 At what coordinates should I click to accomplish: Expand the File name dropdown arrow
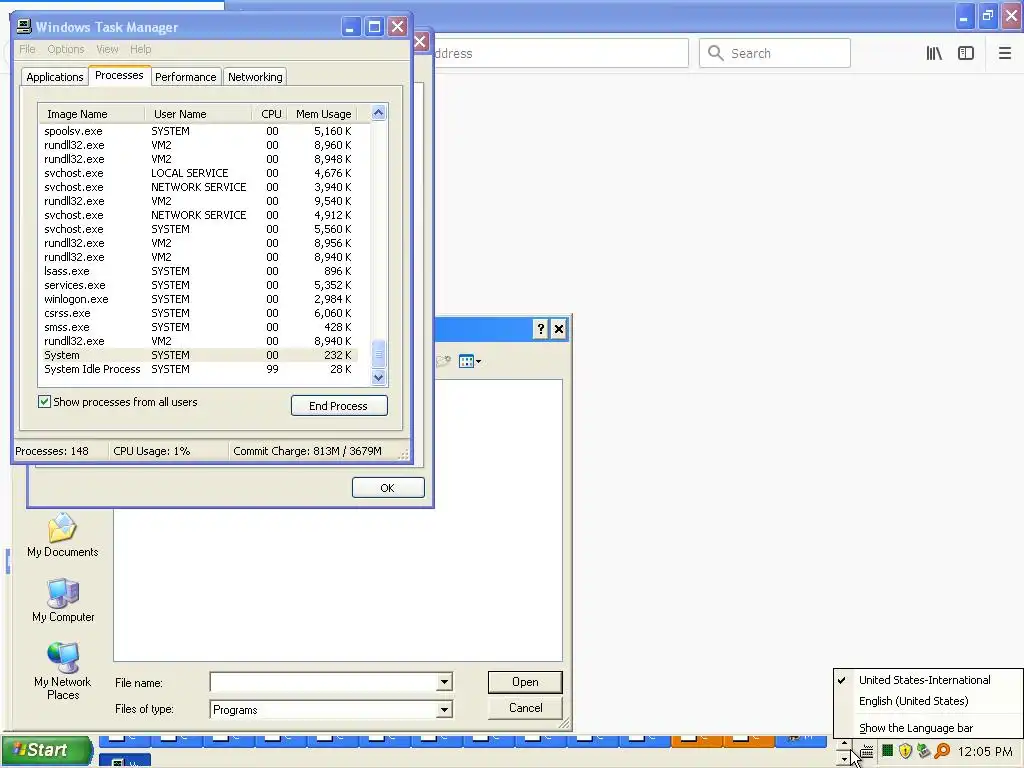pos(444,682)
